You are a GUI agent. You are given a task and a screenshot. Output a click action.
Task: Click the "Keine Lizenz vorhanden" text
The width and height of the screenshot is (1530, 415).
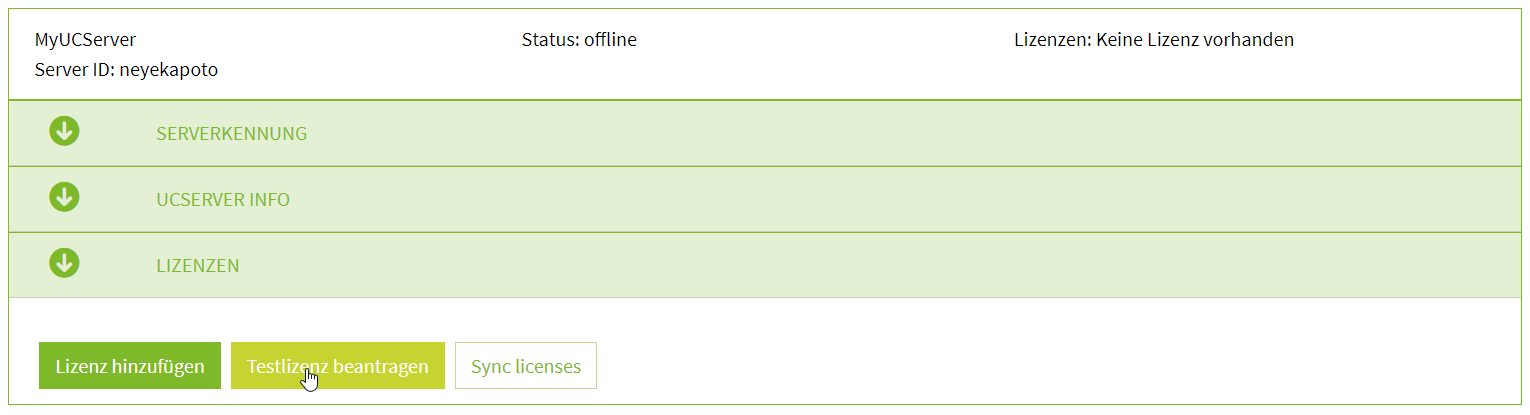1195,40
